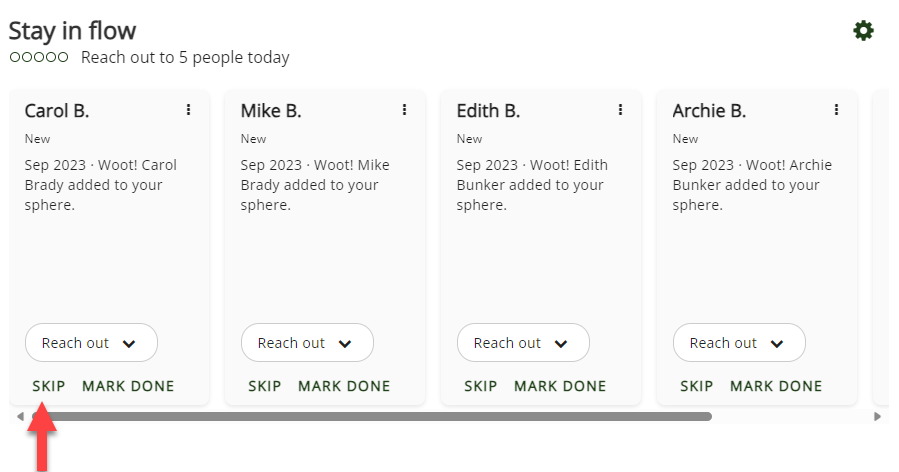Open Mike B. card three-dot menu
The width and height of the screenshot is (899, 472).
[404, 110]
